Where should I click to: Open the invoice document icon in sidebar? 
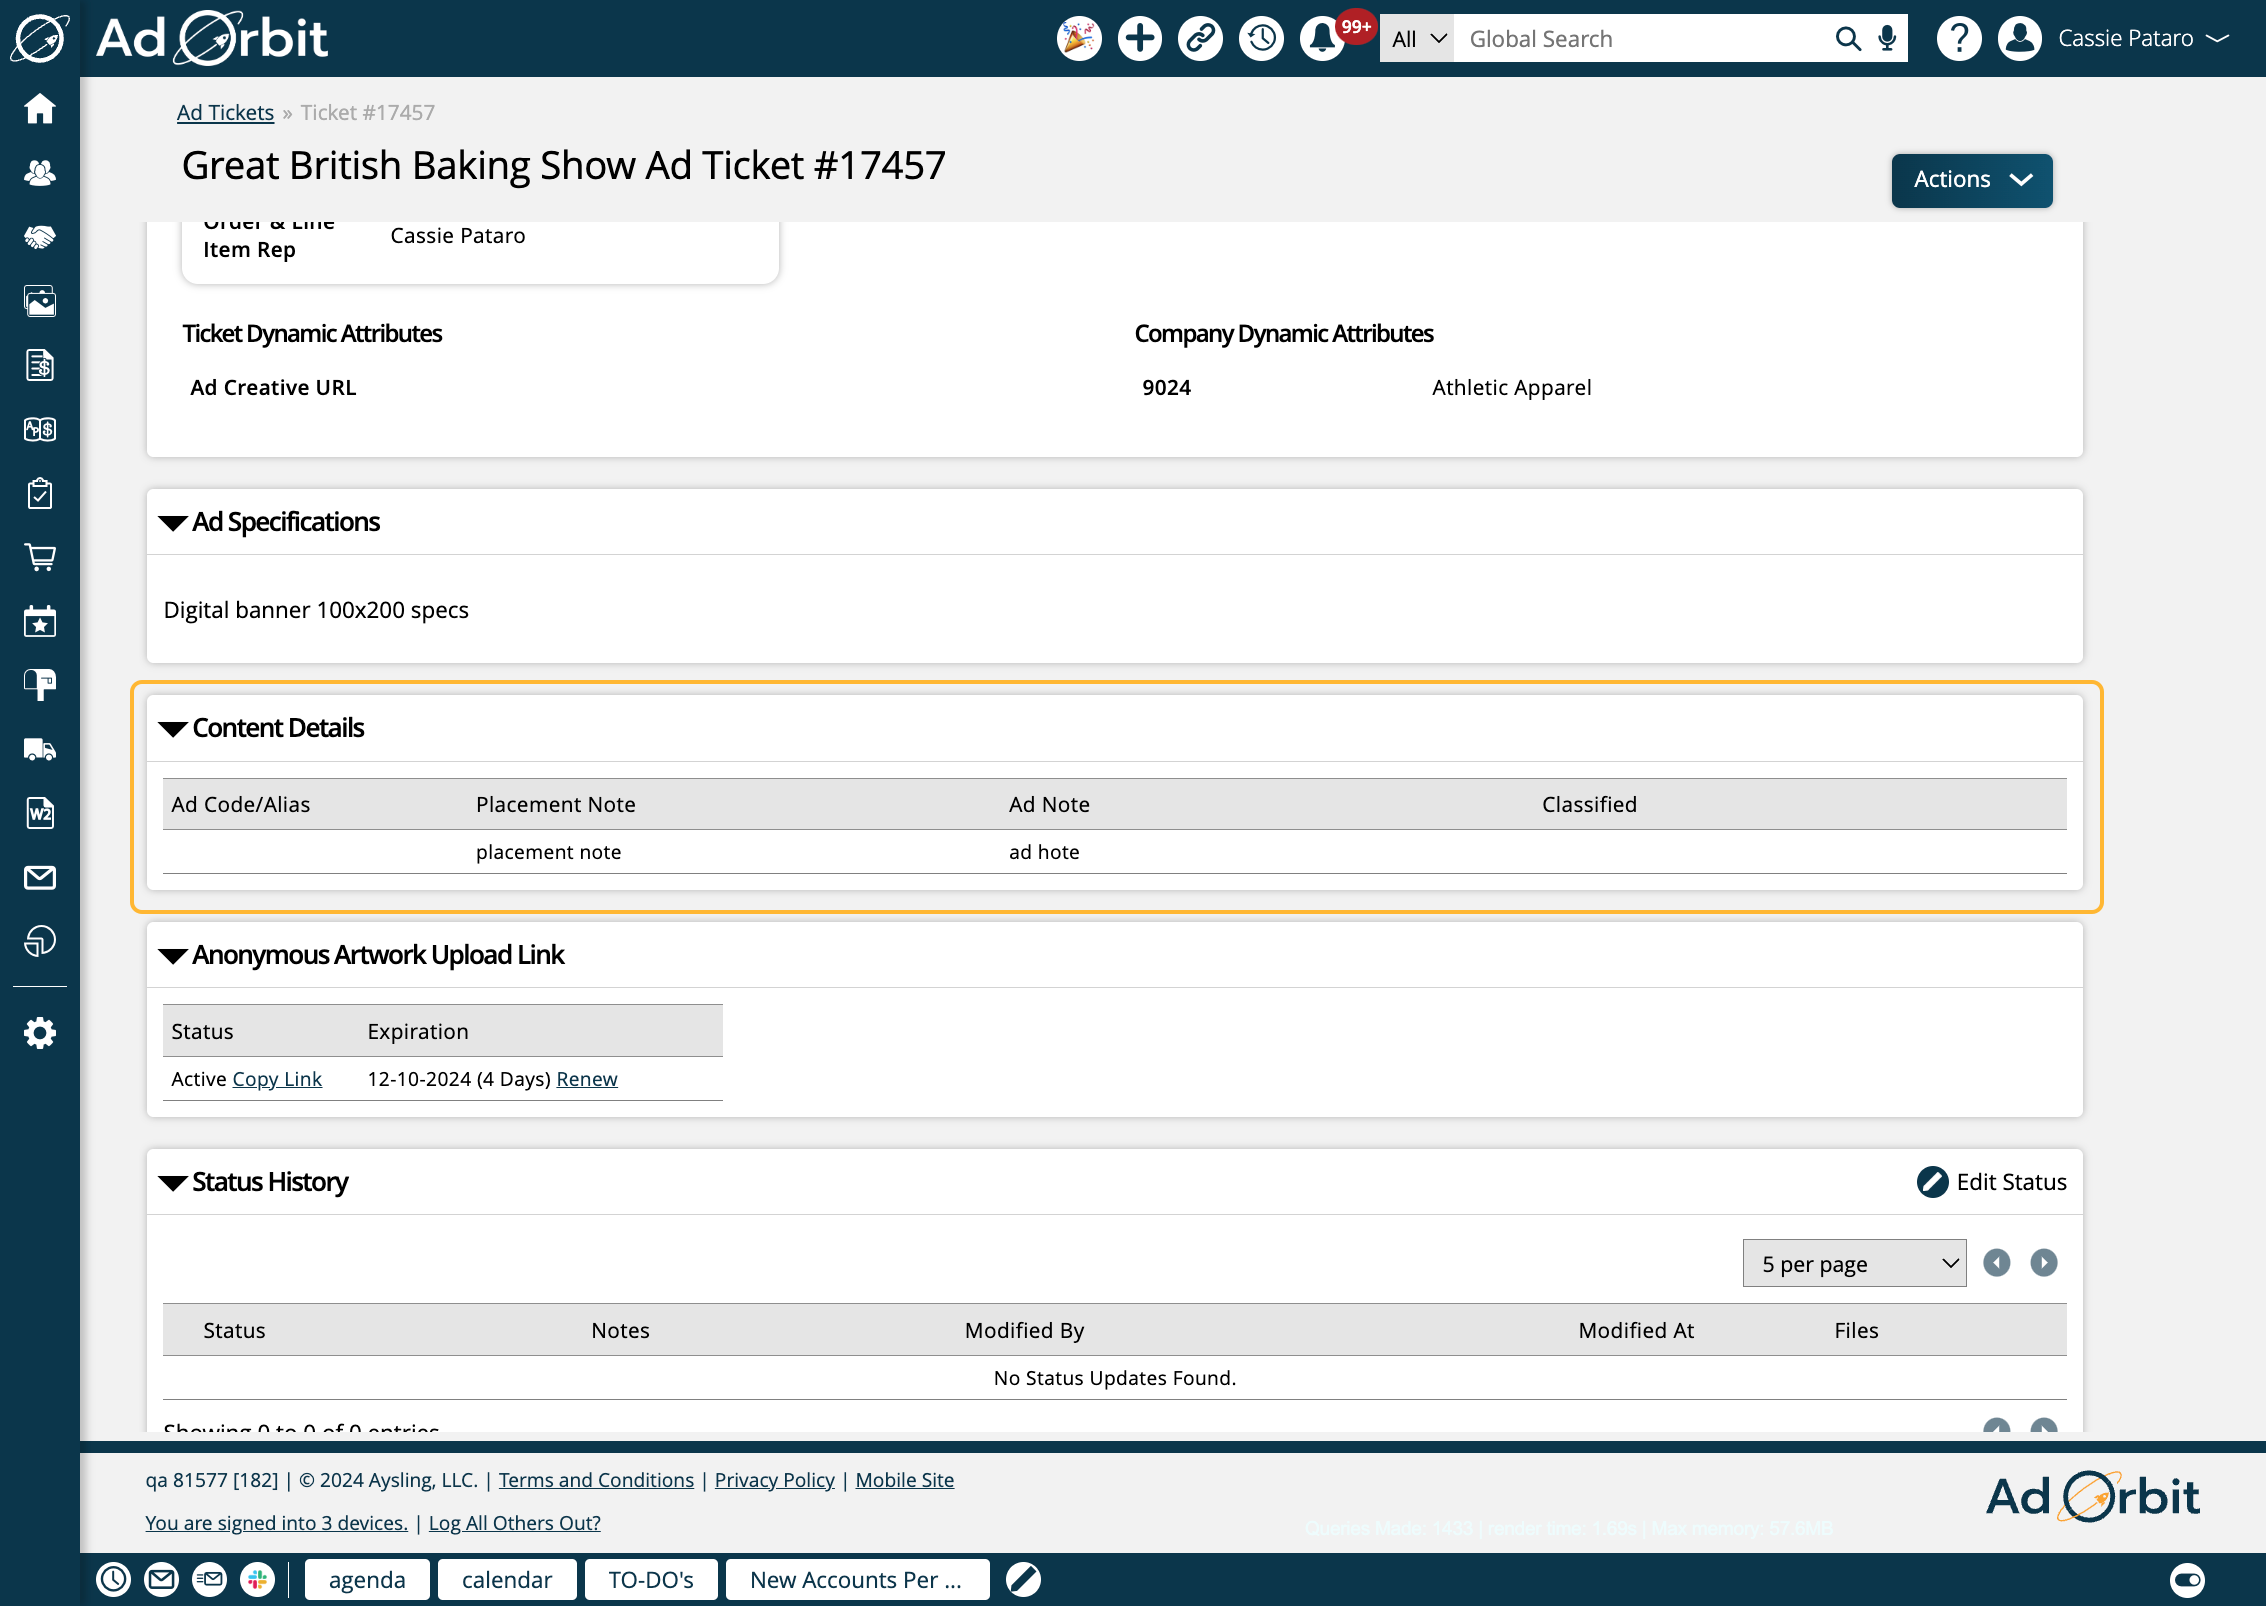[x=40, y=365]
